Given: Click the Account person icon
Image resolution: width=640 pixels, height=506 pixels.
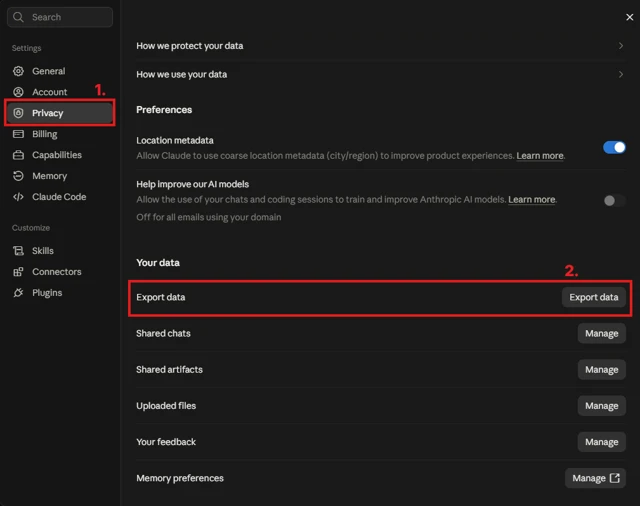Looking at the screenshot, I should point(18,92).
